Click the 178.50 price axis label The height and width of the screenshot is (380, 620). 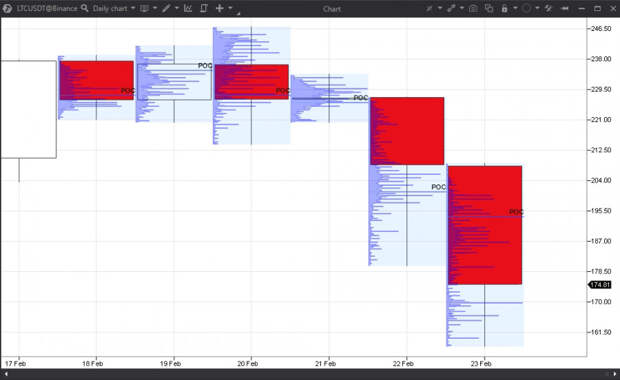coord(601,271)
